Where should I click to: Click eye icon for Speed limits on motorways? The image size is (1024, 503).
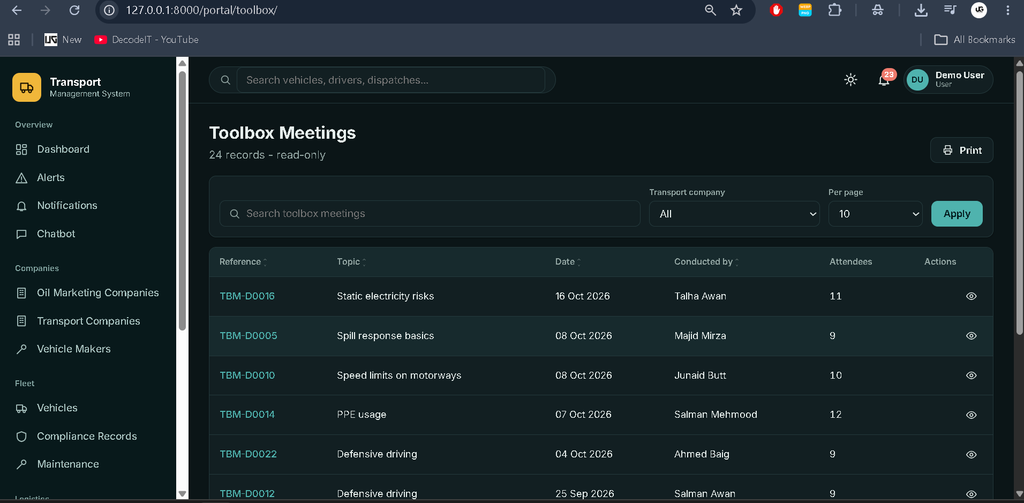pyautogui.click(x=971, y=376)
